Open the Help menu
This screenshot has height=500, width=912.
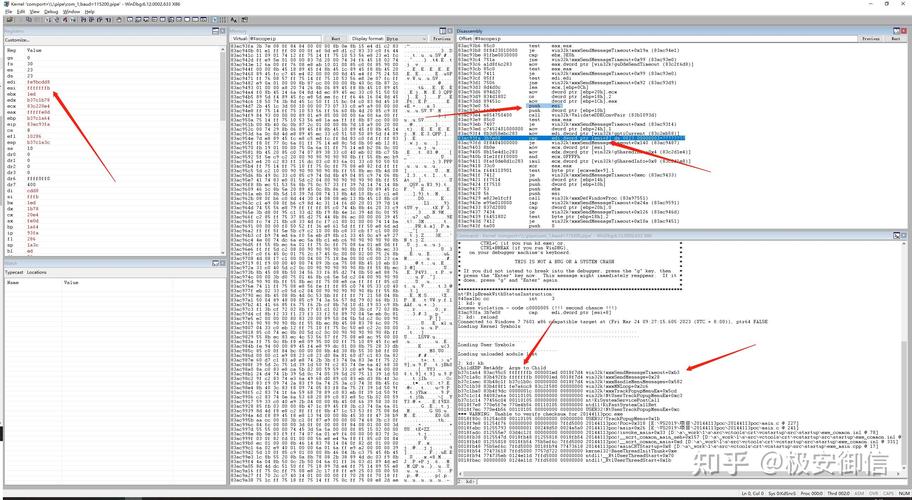(90, 12)
